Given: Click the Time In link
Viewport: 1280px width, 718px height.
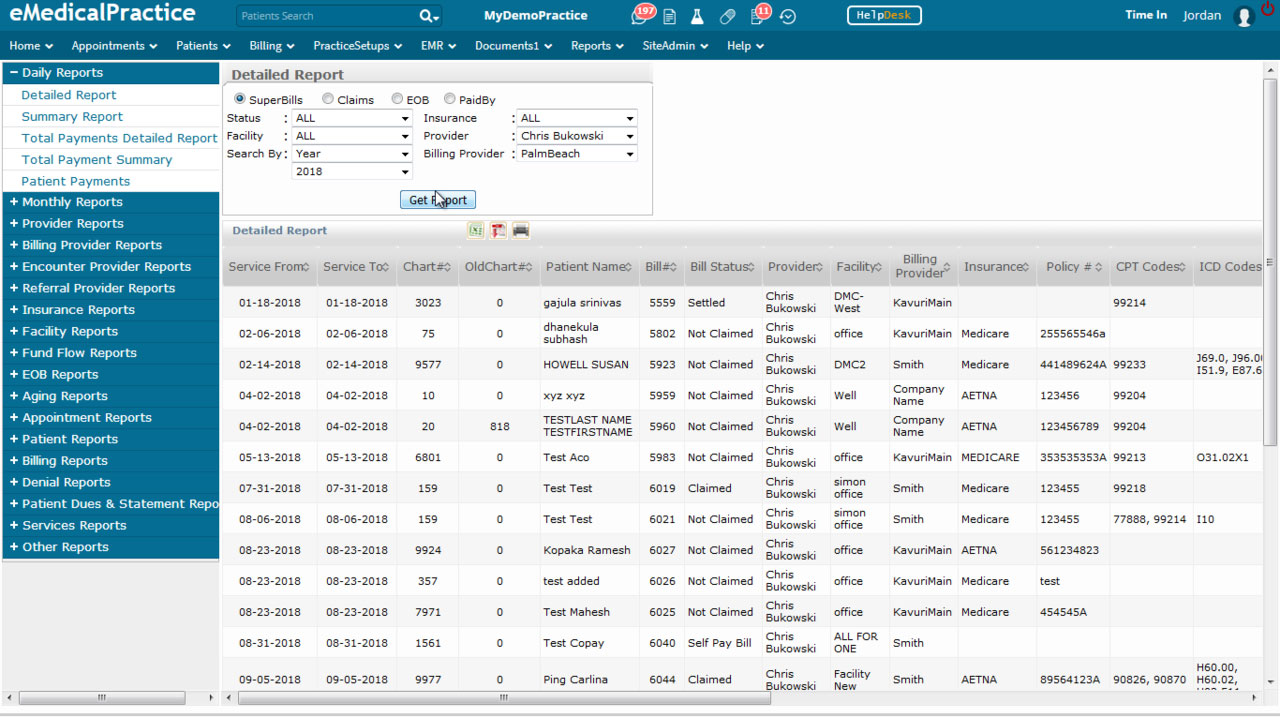Looking at the screenshot, I should pyautogui.click(x=1146, y=15).
